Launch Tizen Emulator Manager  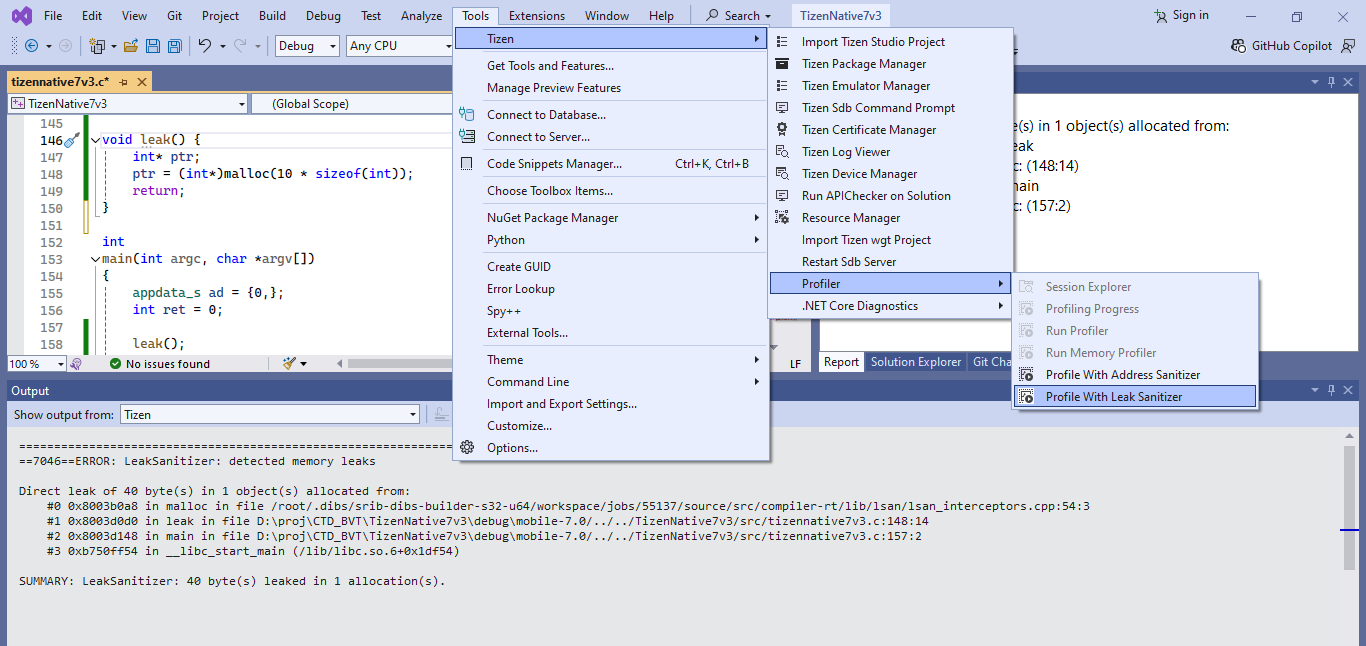coord(865,86)
